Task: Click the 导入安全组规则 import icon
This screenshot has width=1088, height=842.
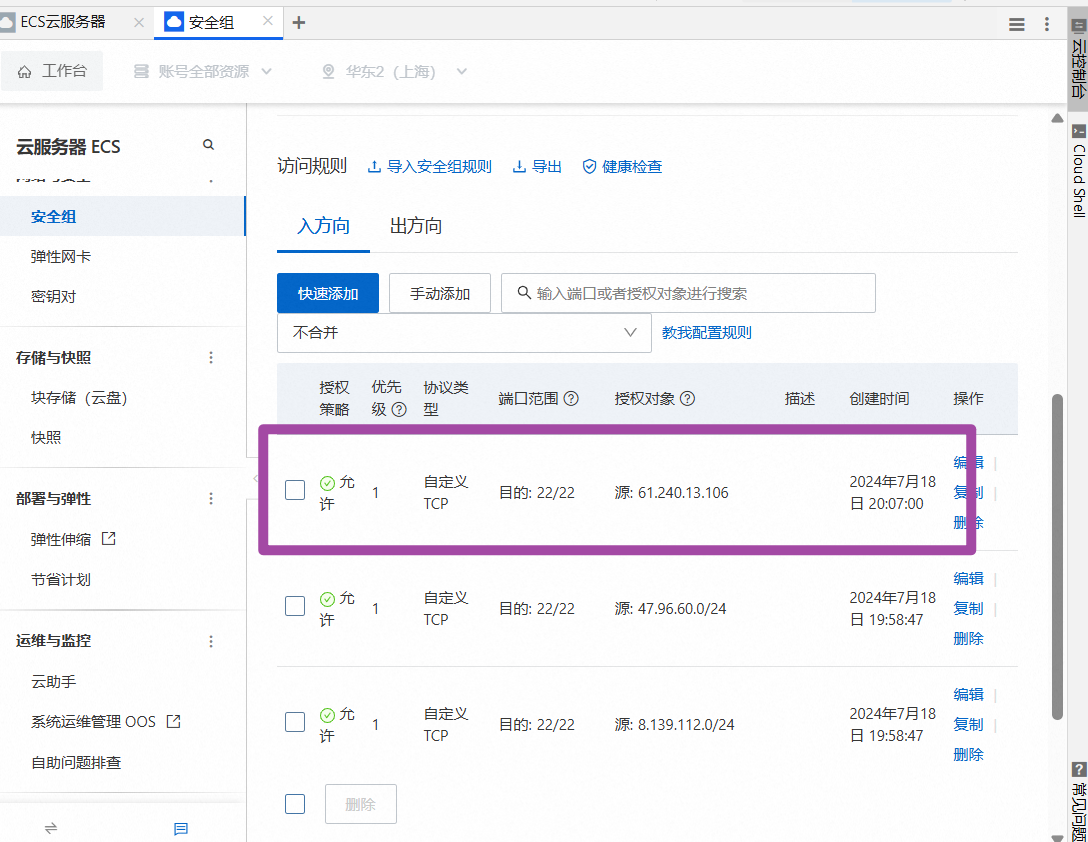Action: tap(374, 166)
